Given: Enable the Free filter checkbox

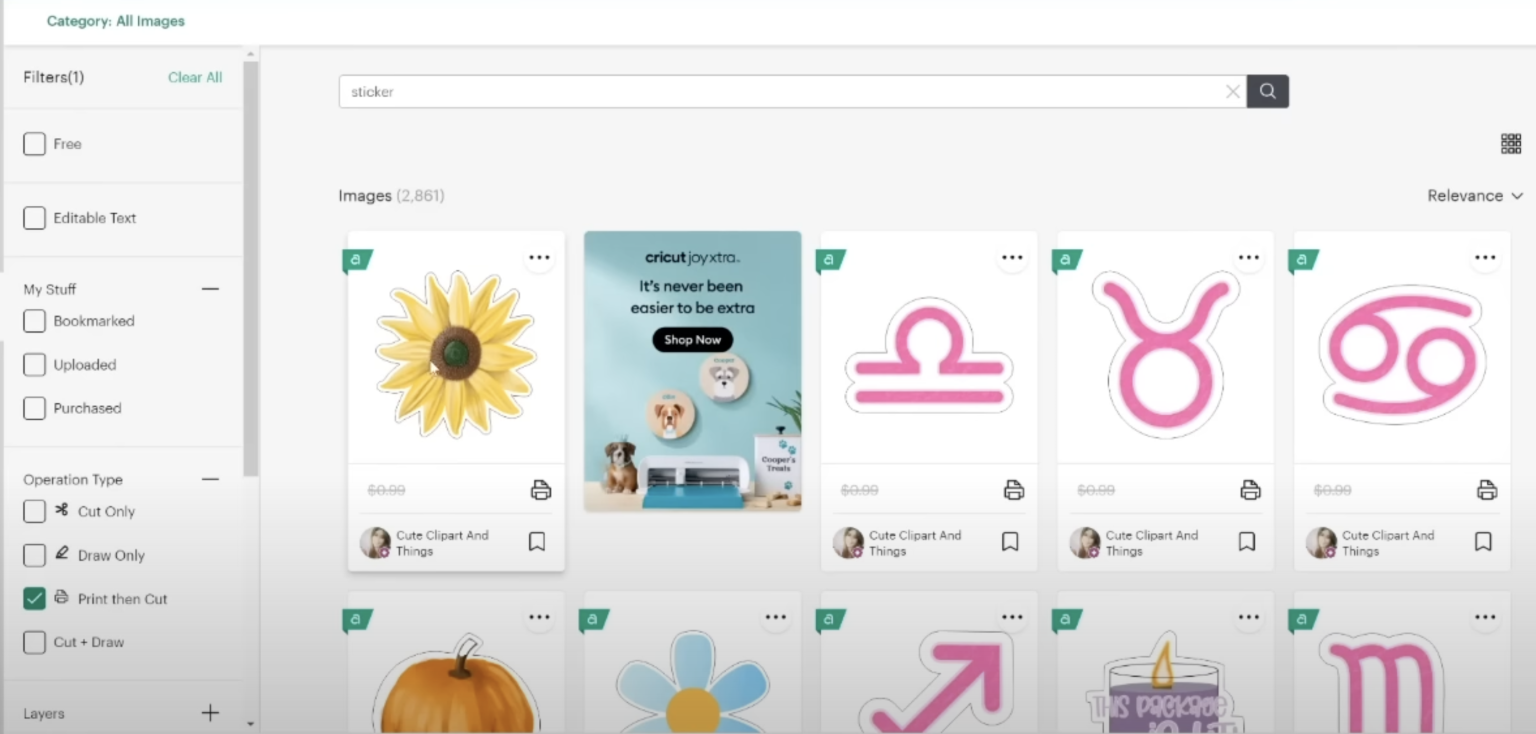Looking at the screenshot, I should (35, 144).
